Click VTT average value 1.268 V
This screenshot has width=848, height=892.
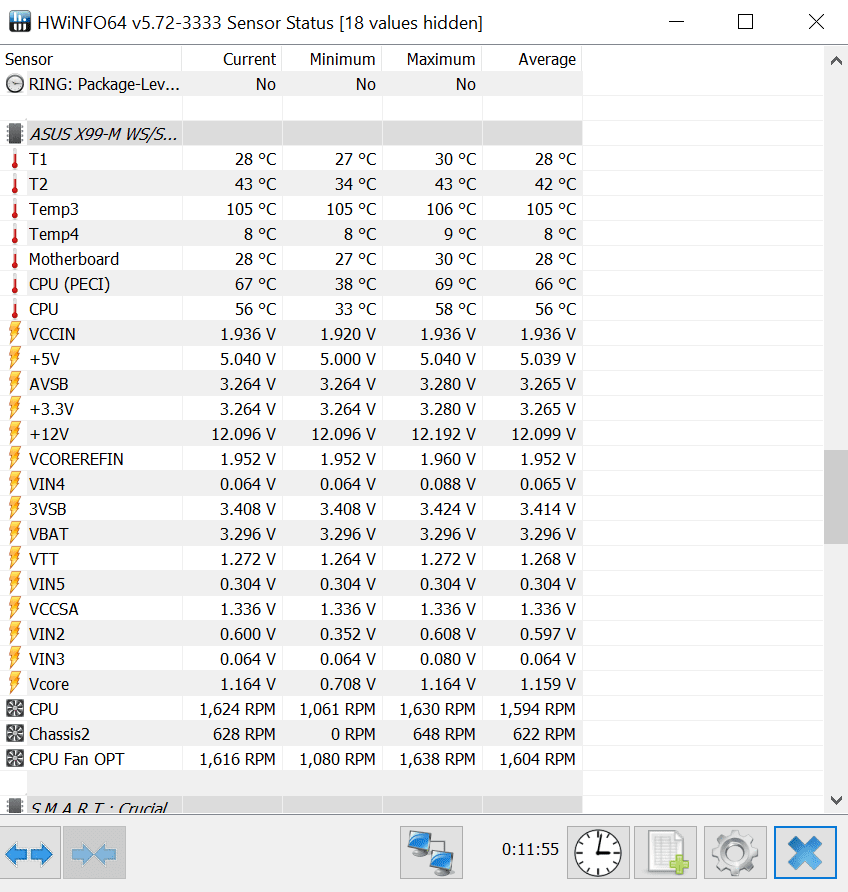pyautogui.click(x=548, y=559)
